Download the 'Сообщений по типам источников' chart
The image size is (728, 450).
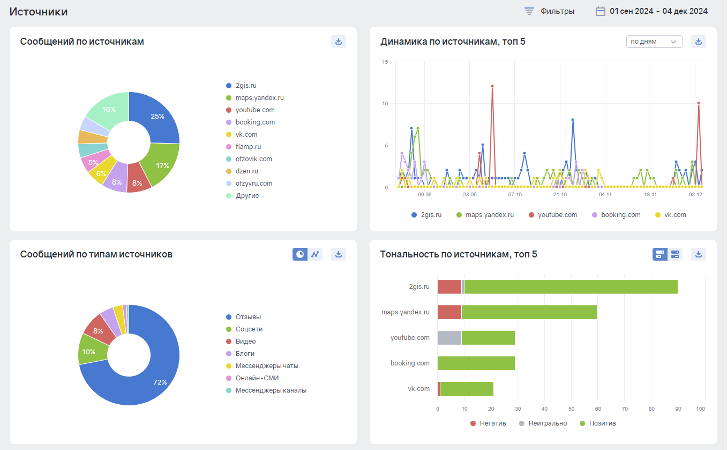338,254
